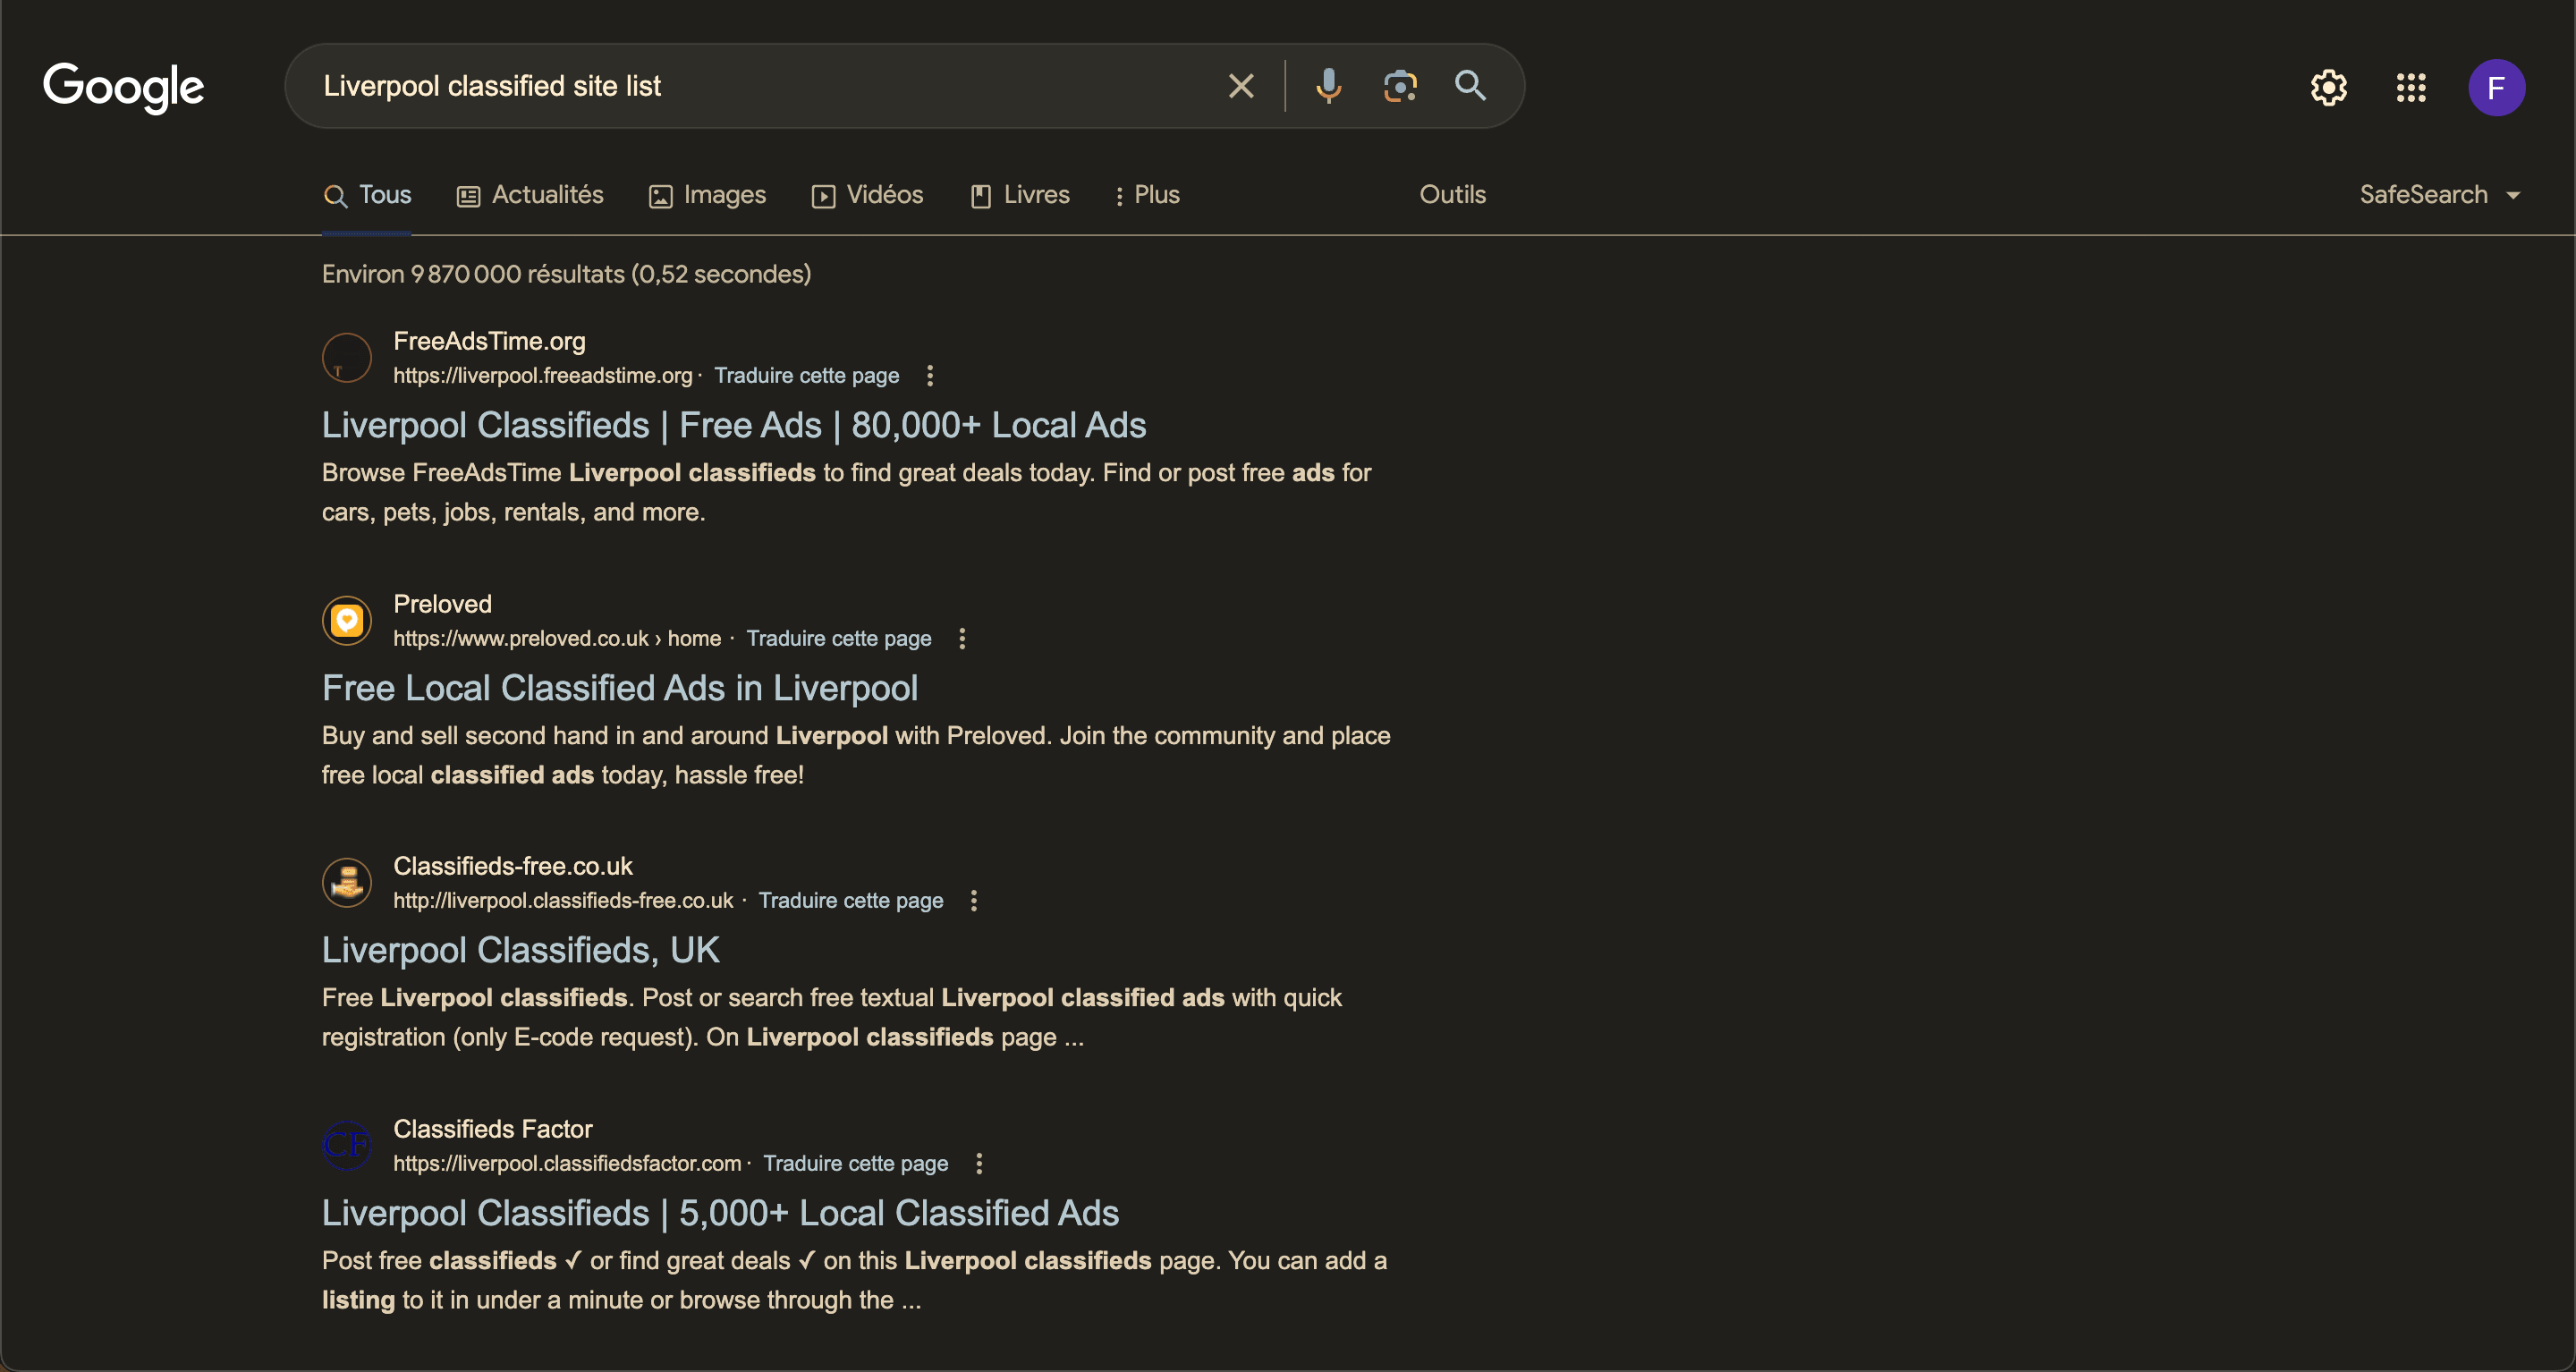Open three-dot menu for Preloved result
The image size is (2576, 1372).
click(x=962, y=638)
